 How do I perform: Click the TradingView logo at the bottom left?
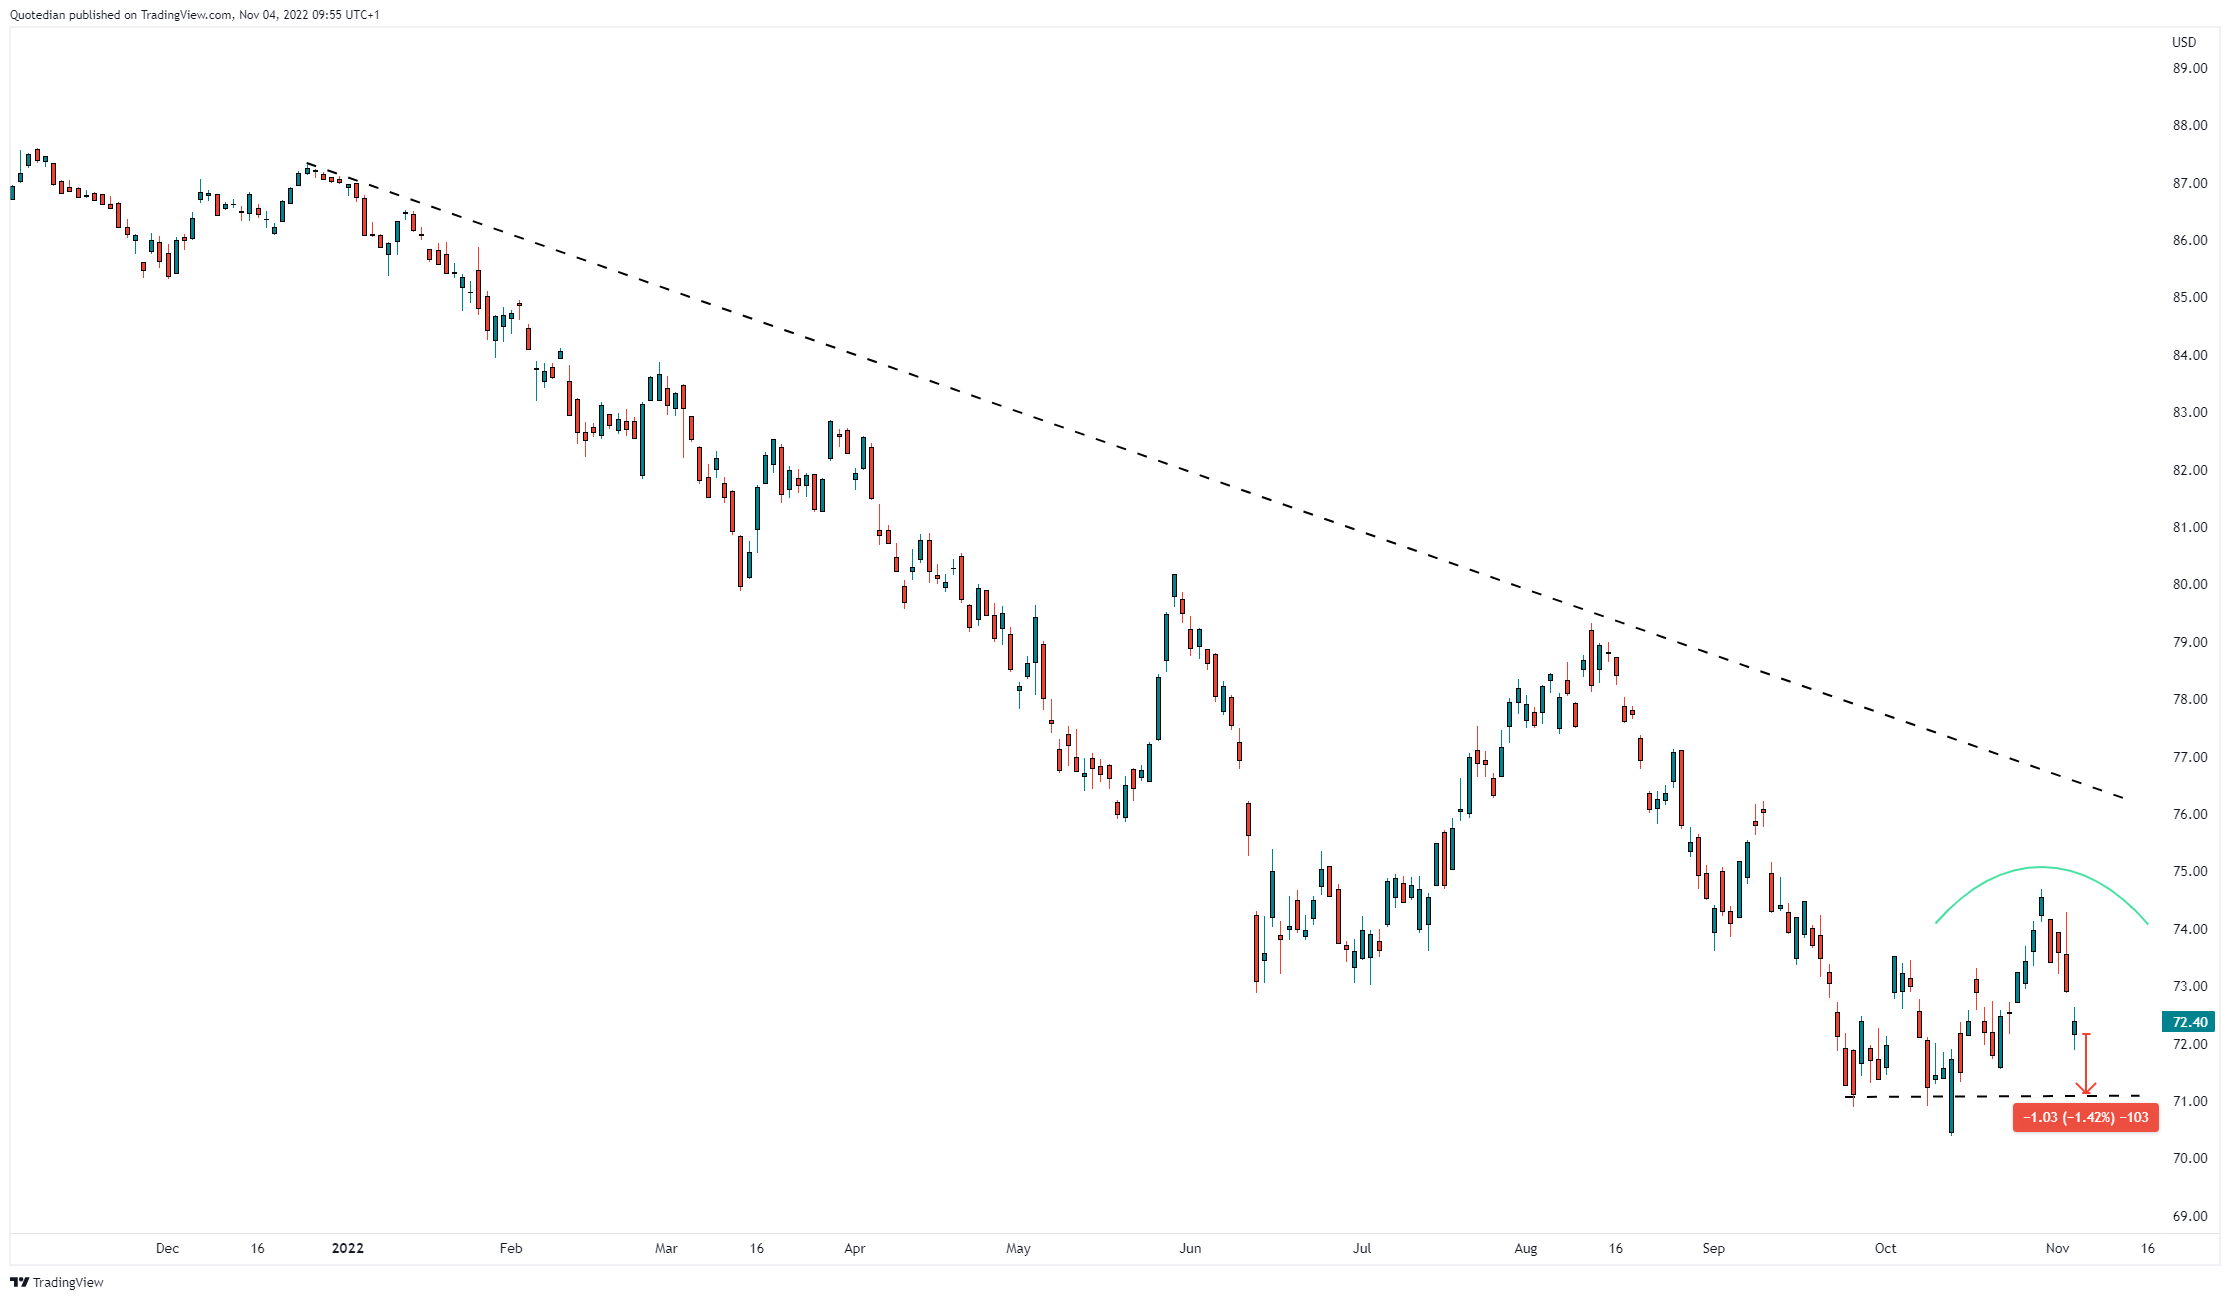[x=57, y=1282]
